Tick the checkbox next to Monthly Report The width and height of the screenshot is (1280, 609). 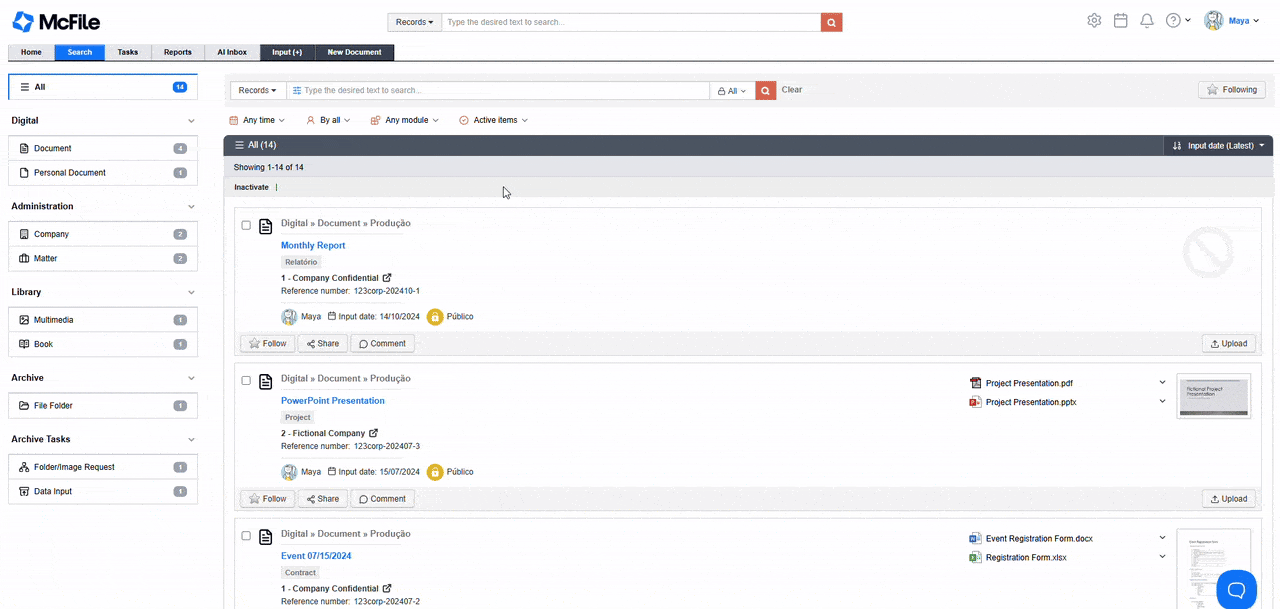pos(246,225)
